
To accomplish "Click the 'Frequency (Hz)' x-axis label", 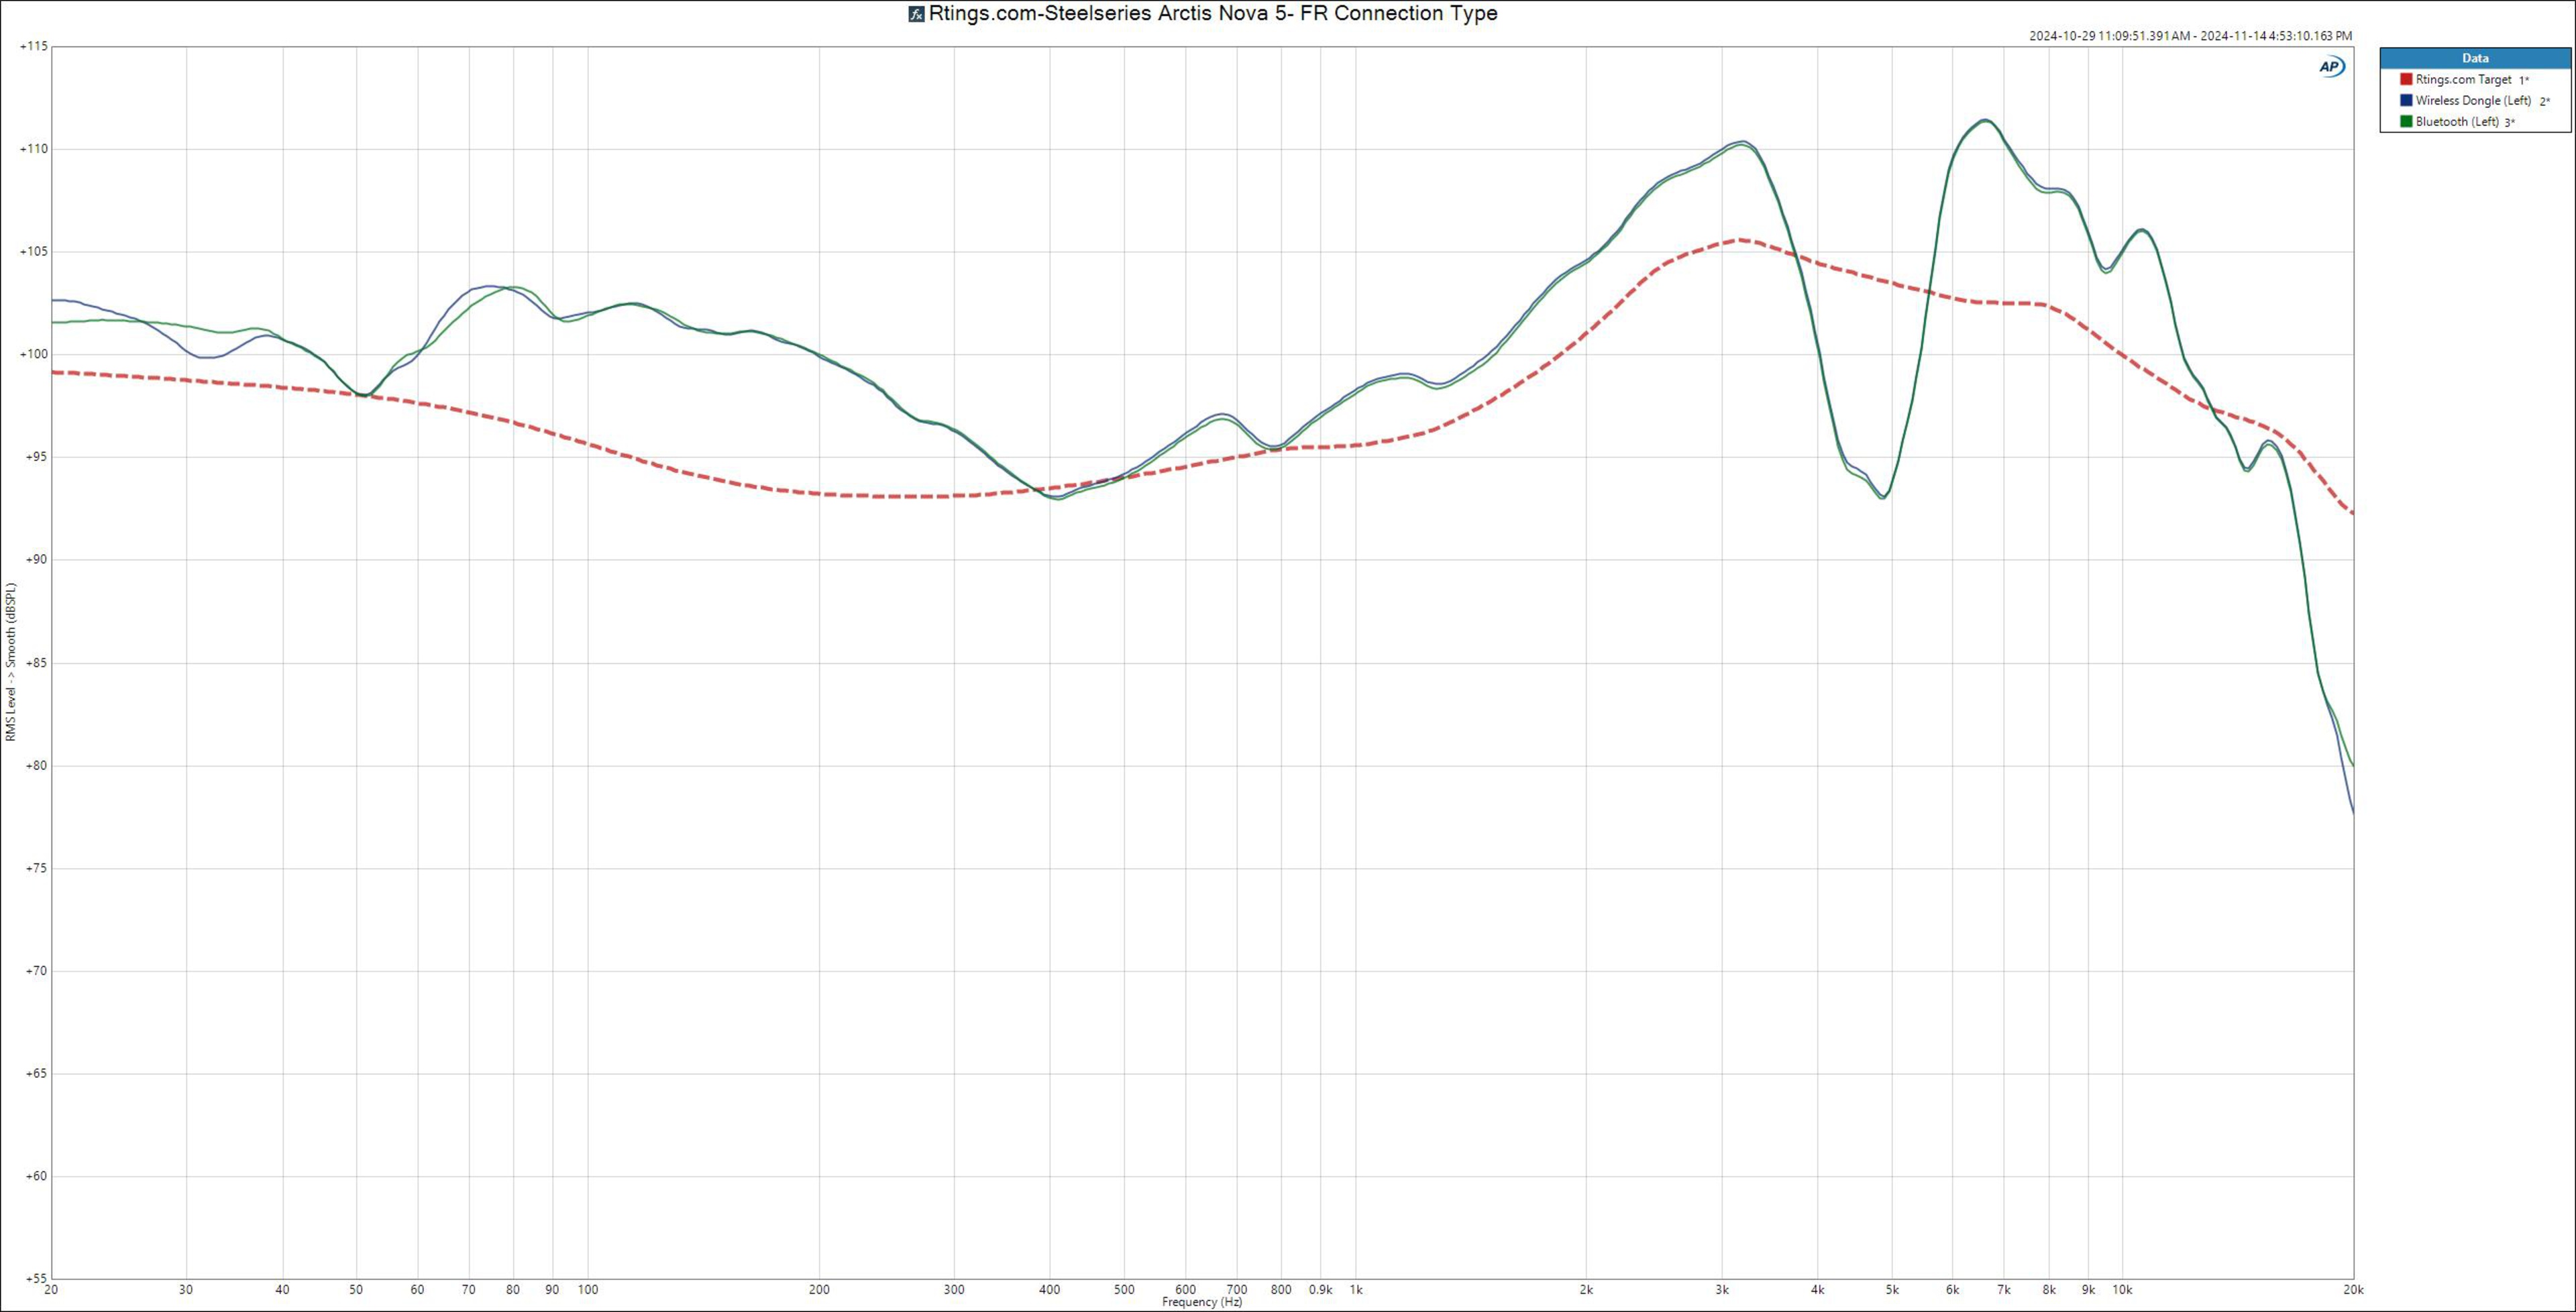I will pyautogui.click(x=1202, y=1302).
